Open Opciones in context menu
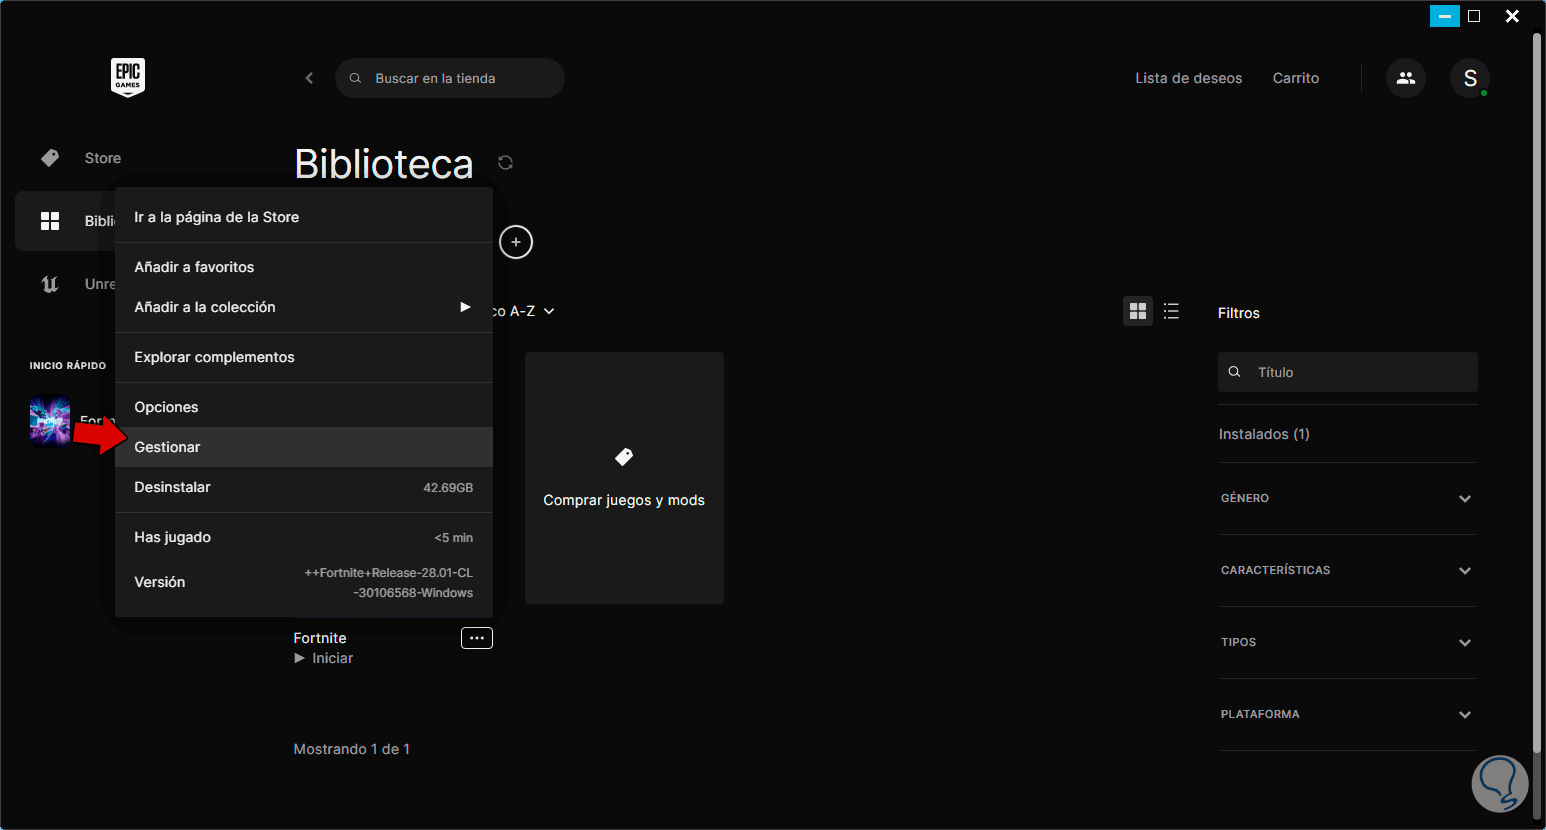 [x=304, y=407]
